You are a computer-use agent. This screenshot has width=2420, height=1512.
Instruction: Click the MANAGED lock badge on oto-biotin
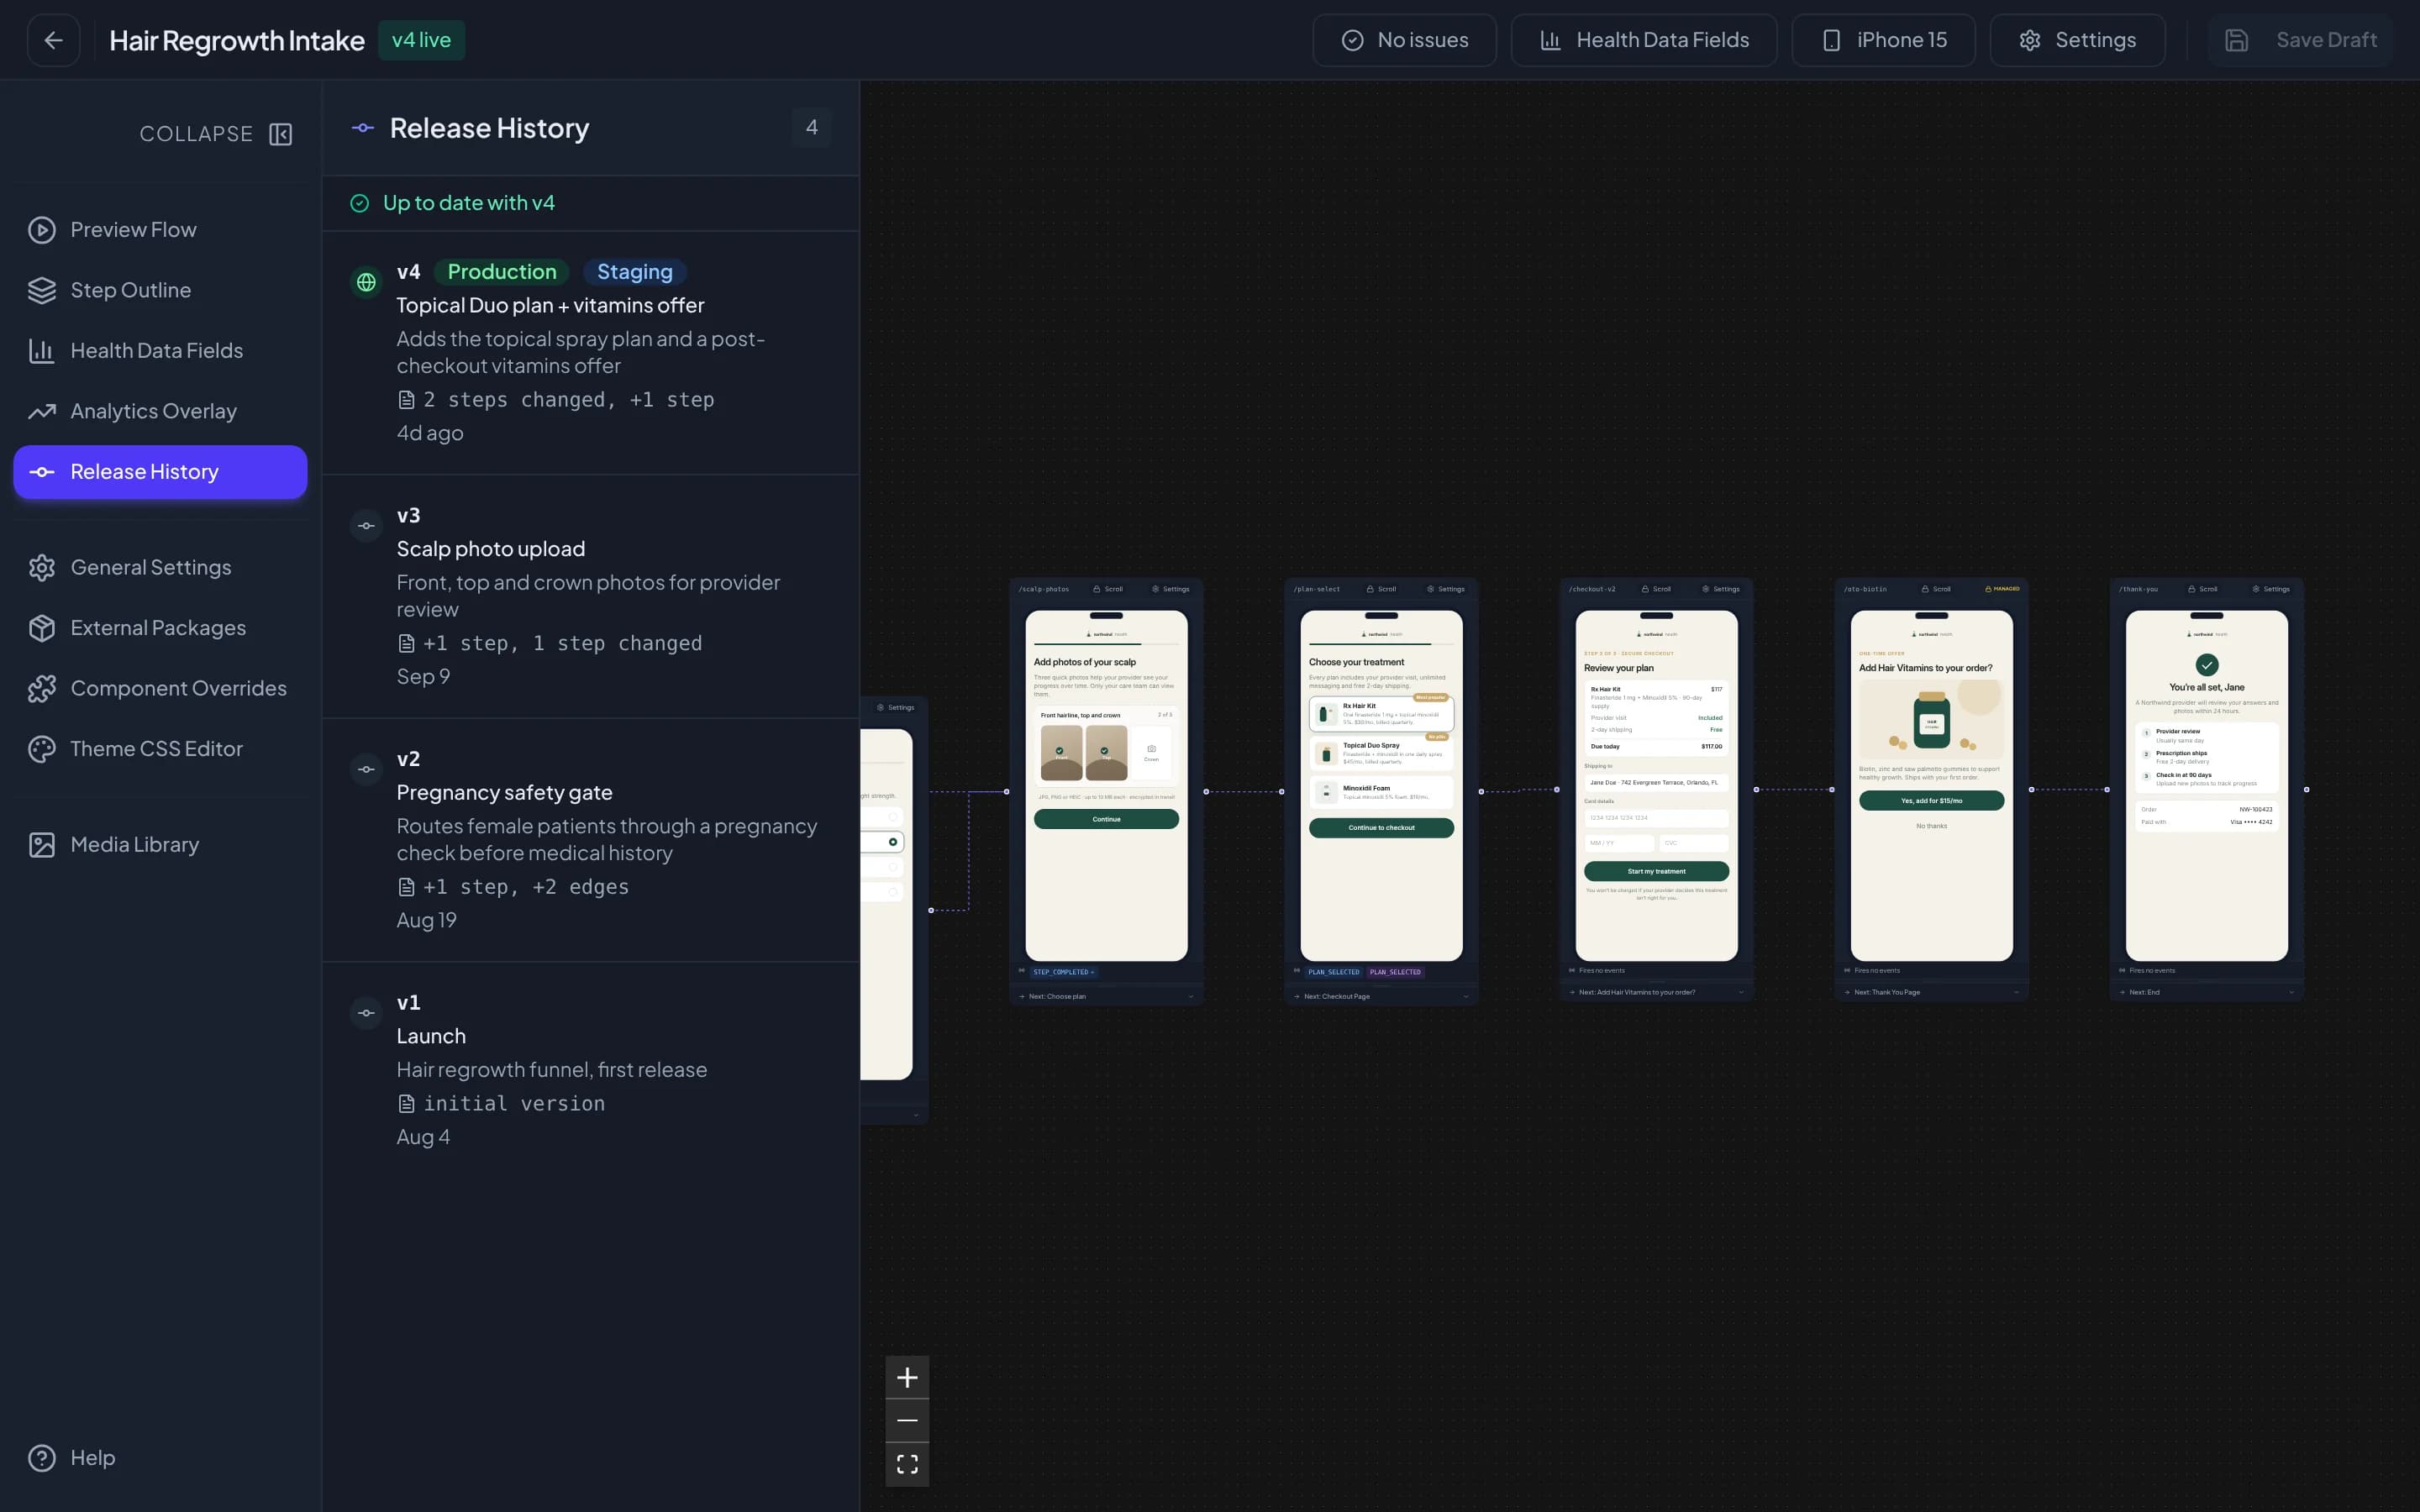point(2002,589)
